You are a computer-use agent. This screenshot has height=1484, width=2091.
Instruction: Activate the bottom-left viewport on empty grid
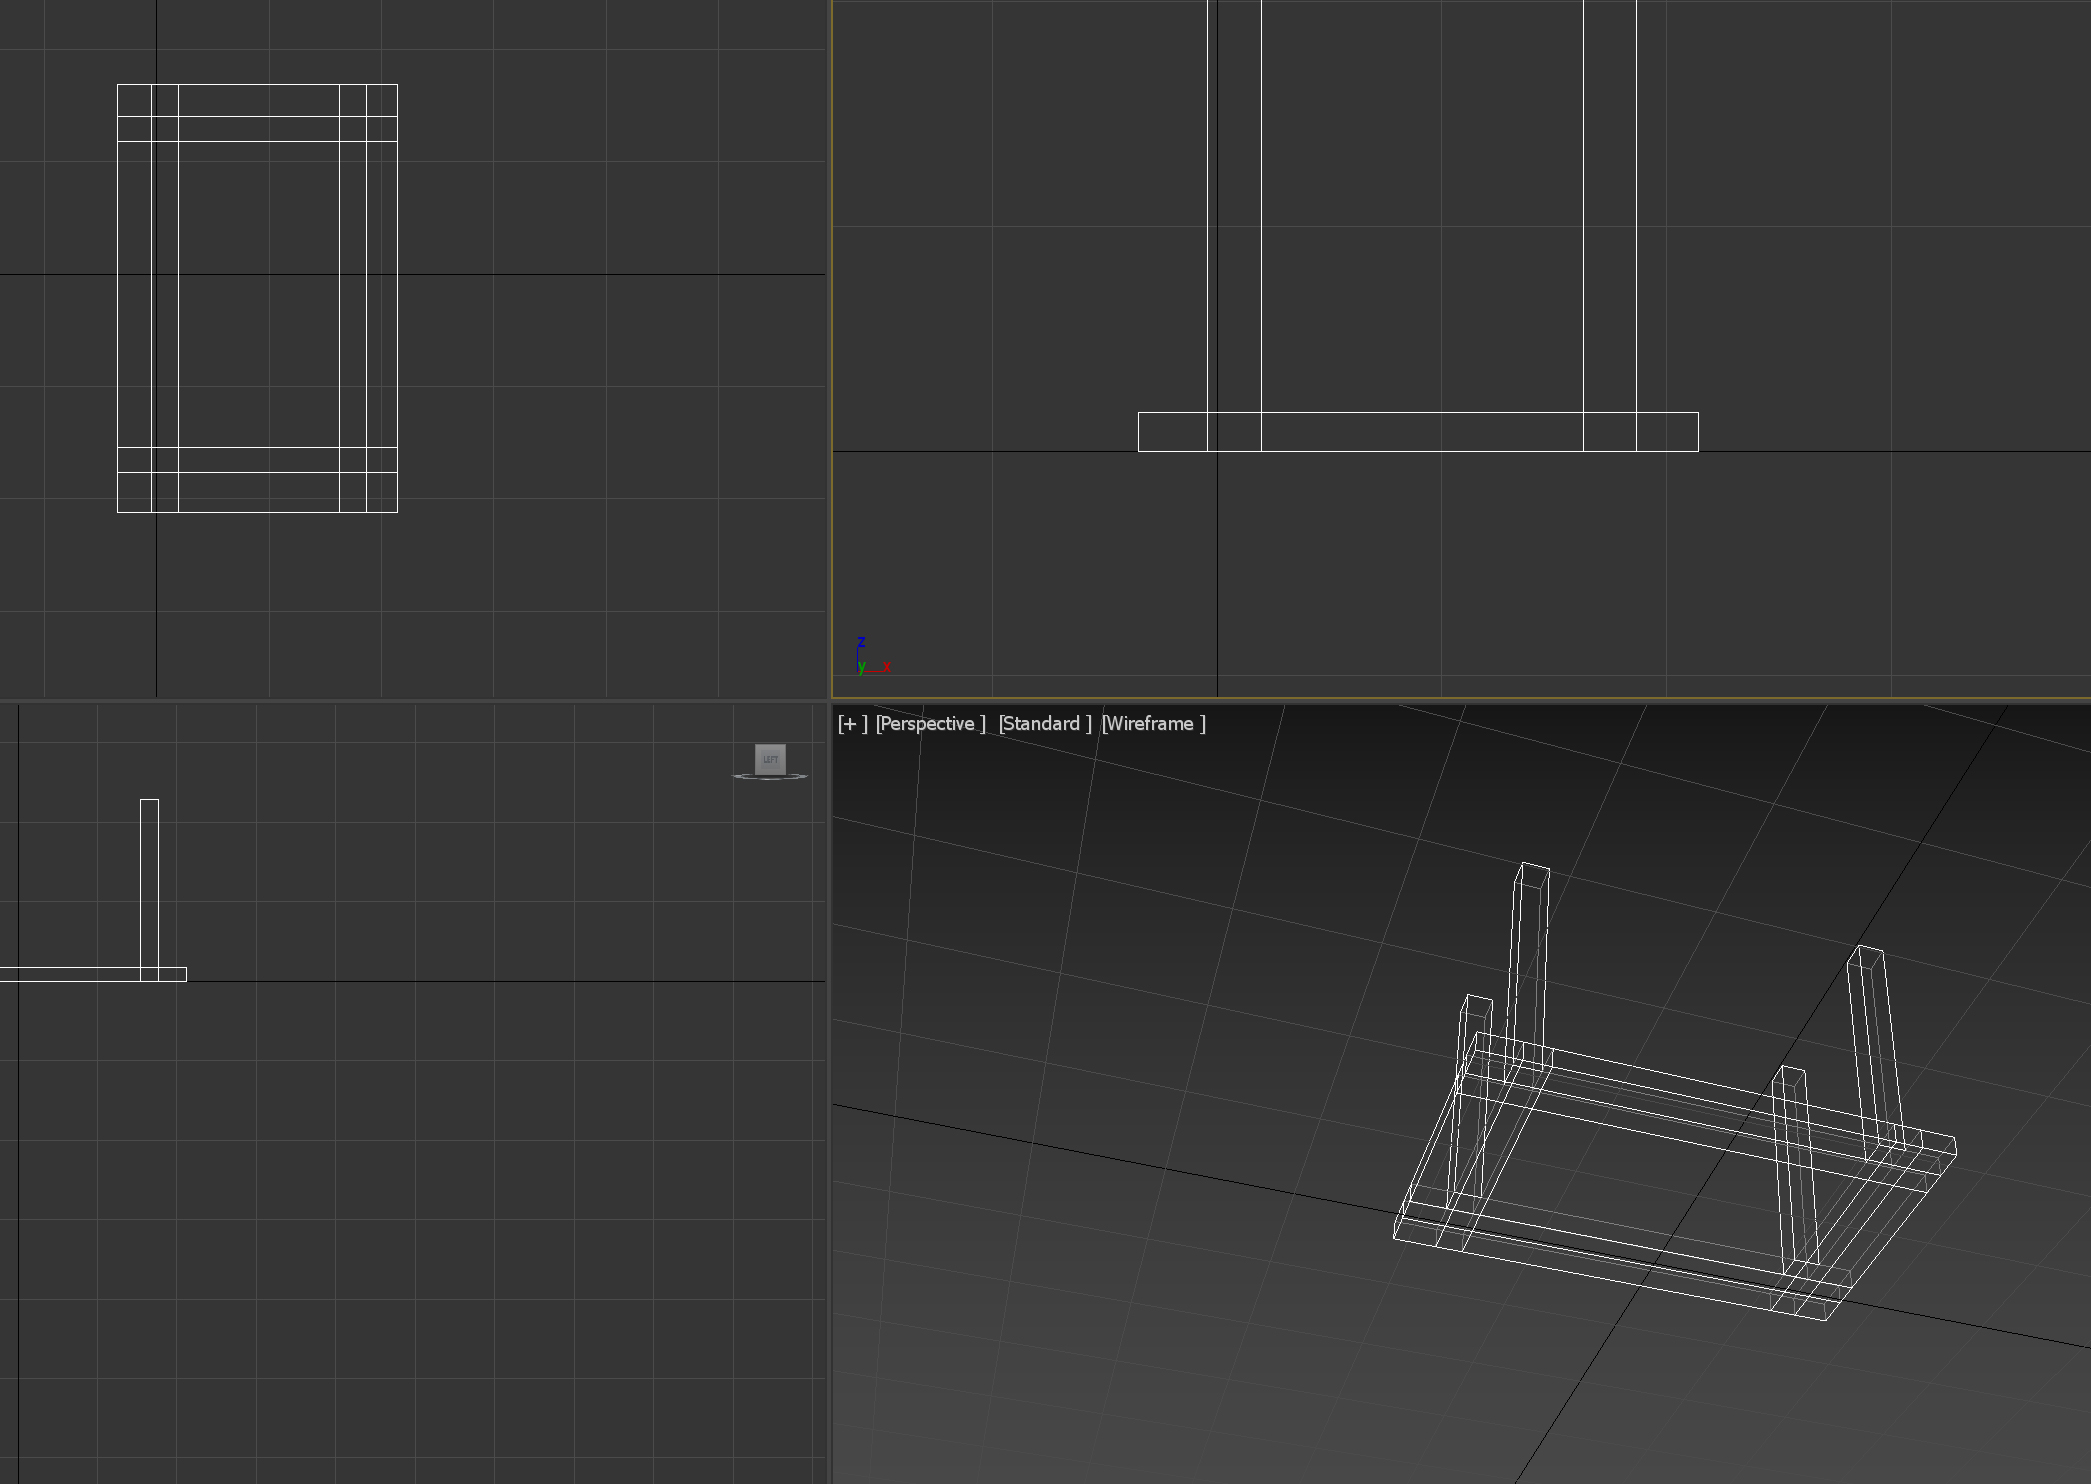[450, 1200]
